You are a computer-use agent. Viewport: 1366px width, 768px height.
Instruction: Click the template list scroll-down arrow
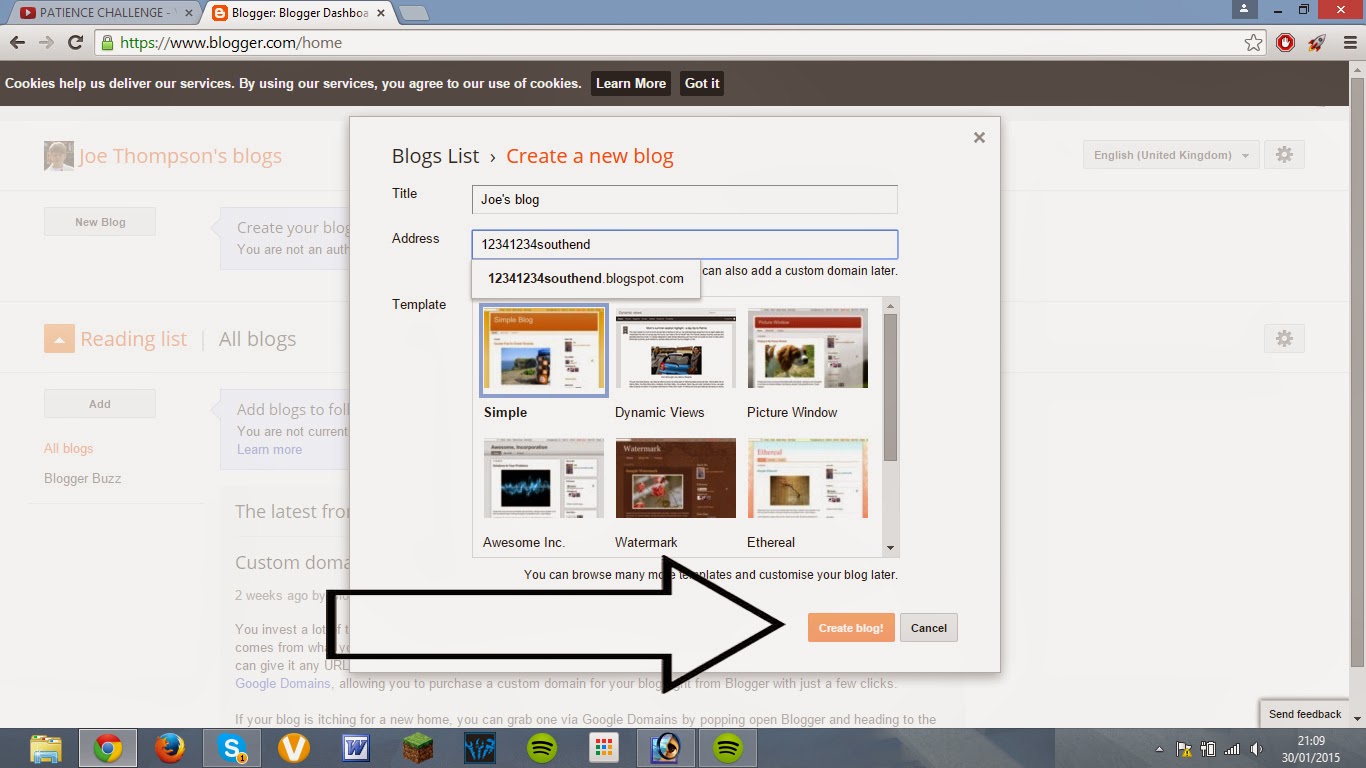890,549
